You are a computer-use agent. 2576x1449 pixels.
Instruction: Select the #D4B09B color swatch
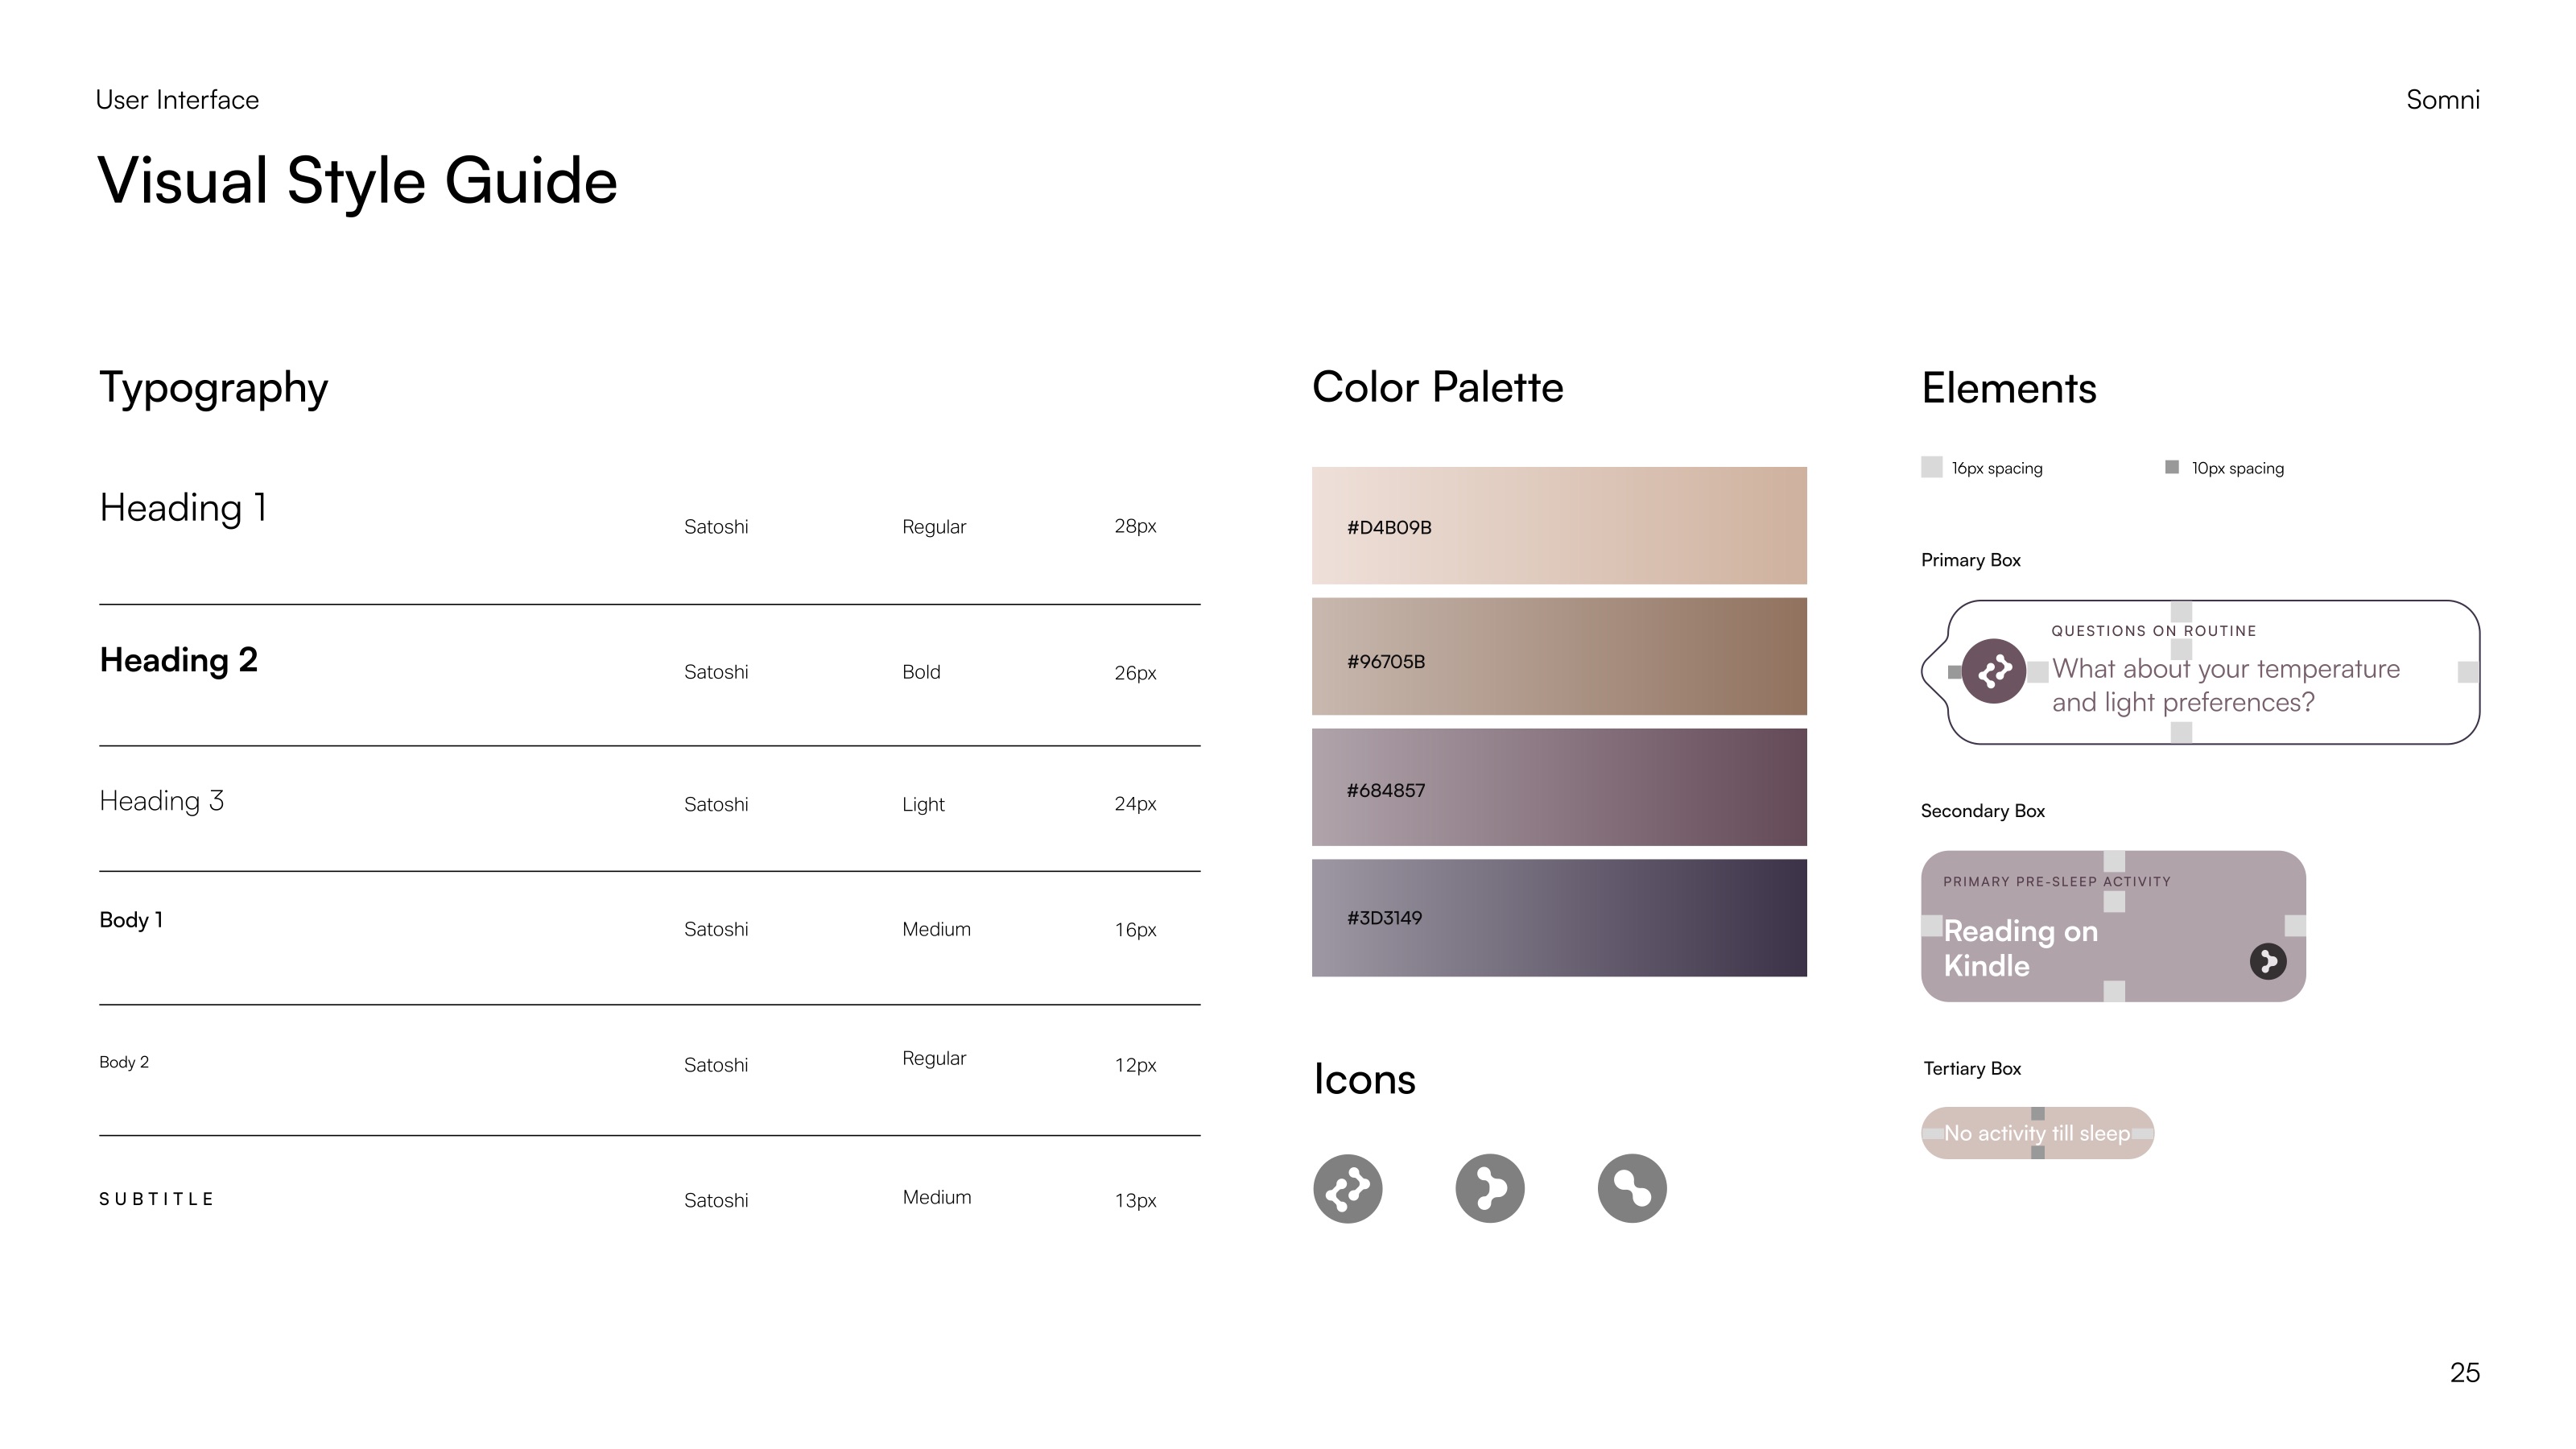click(1559, 525)
